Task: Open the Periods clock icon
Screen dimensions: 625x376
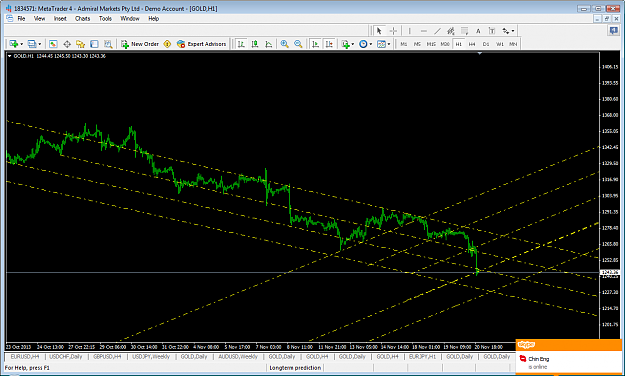Action: point(363,44)
